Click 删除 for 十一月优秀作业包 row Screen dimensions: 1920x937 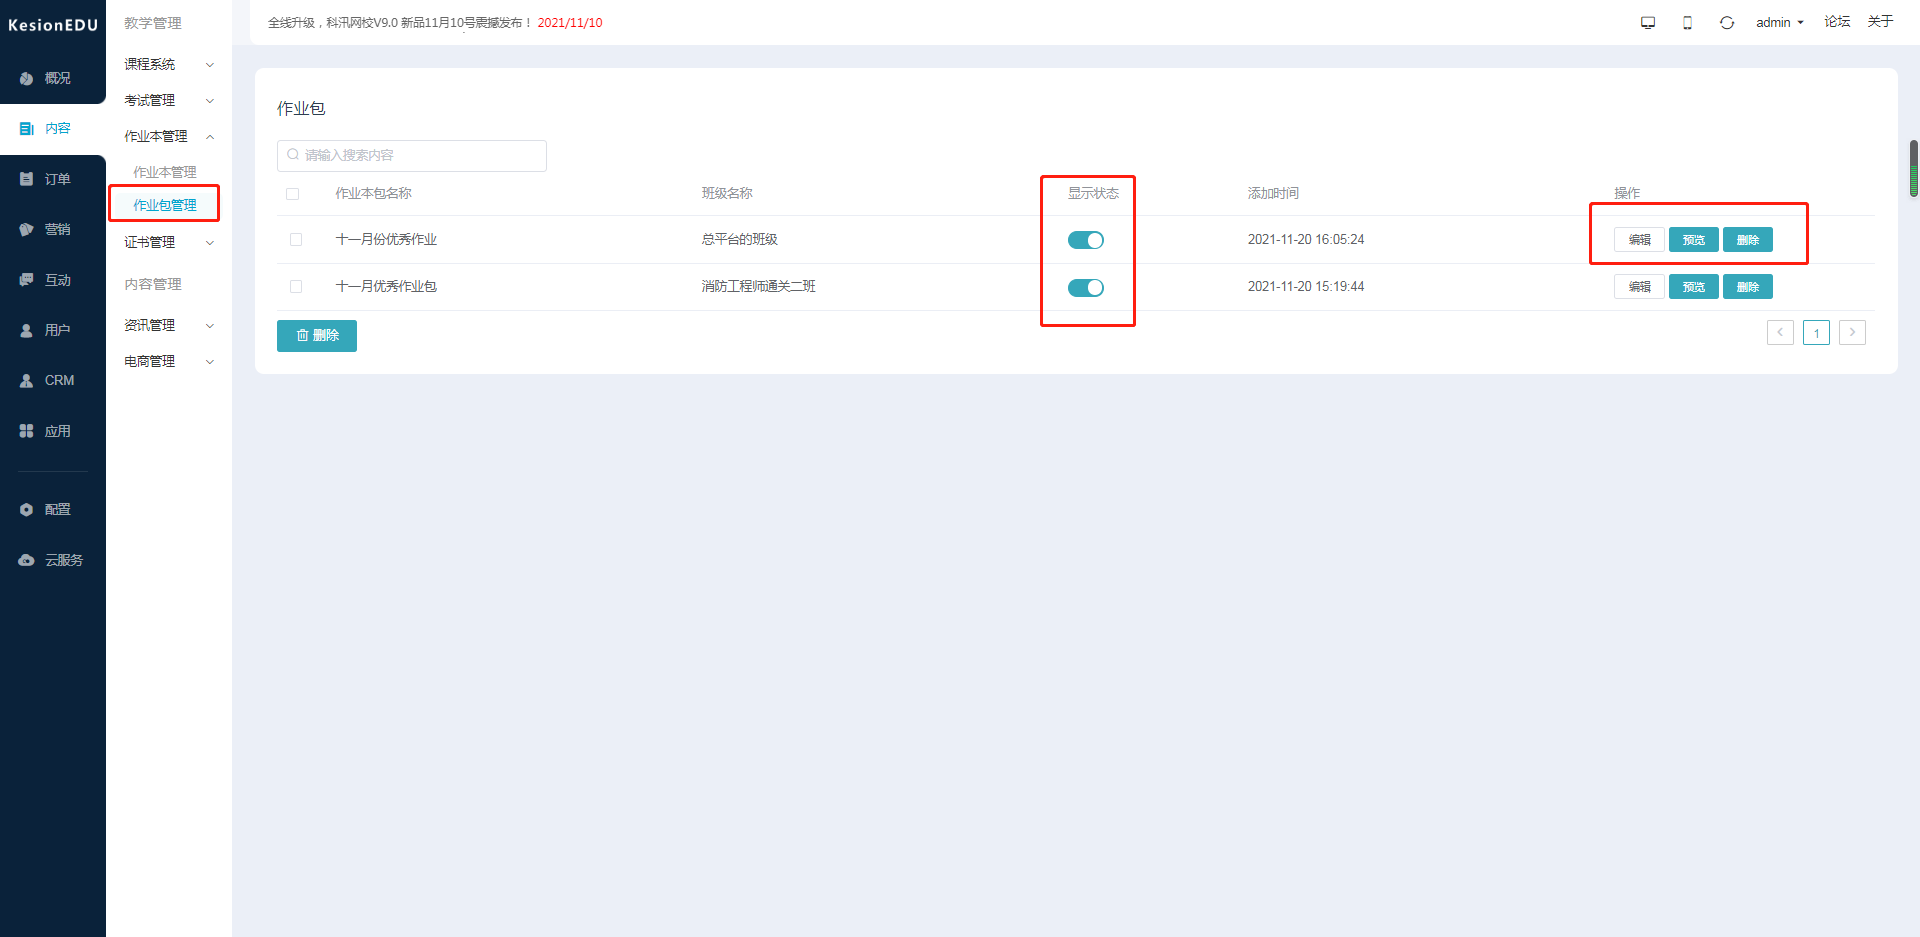click(1748, 287)
